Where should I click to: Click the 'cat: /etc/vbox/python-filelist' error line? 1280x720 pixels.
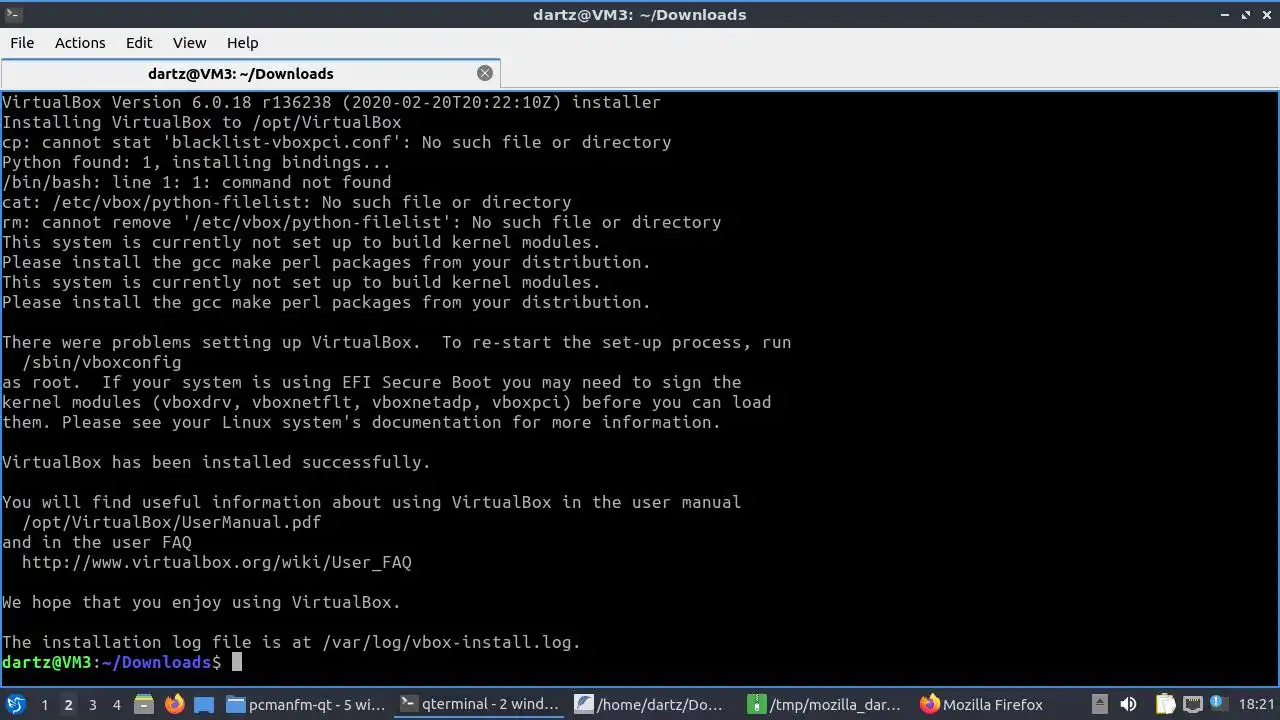click(x=286, y=202)
